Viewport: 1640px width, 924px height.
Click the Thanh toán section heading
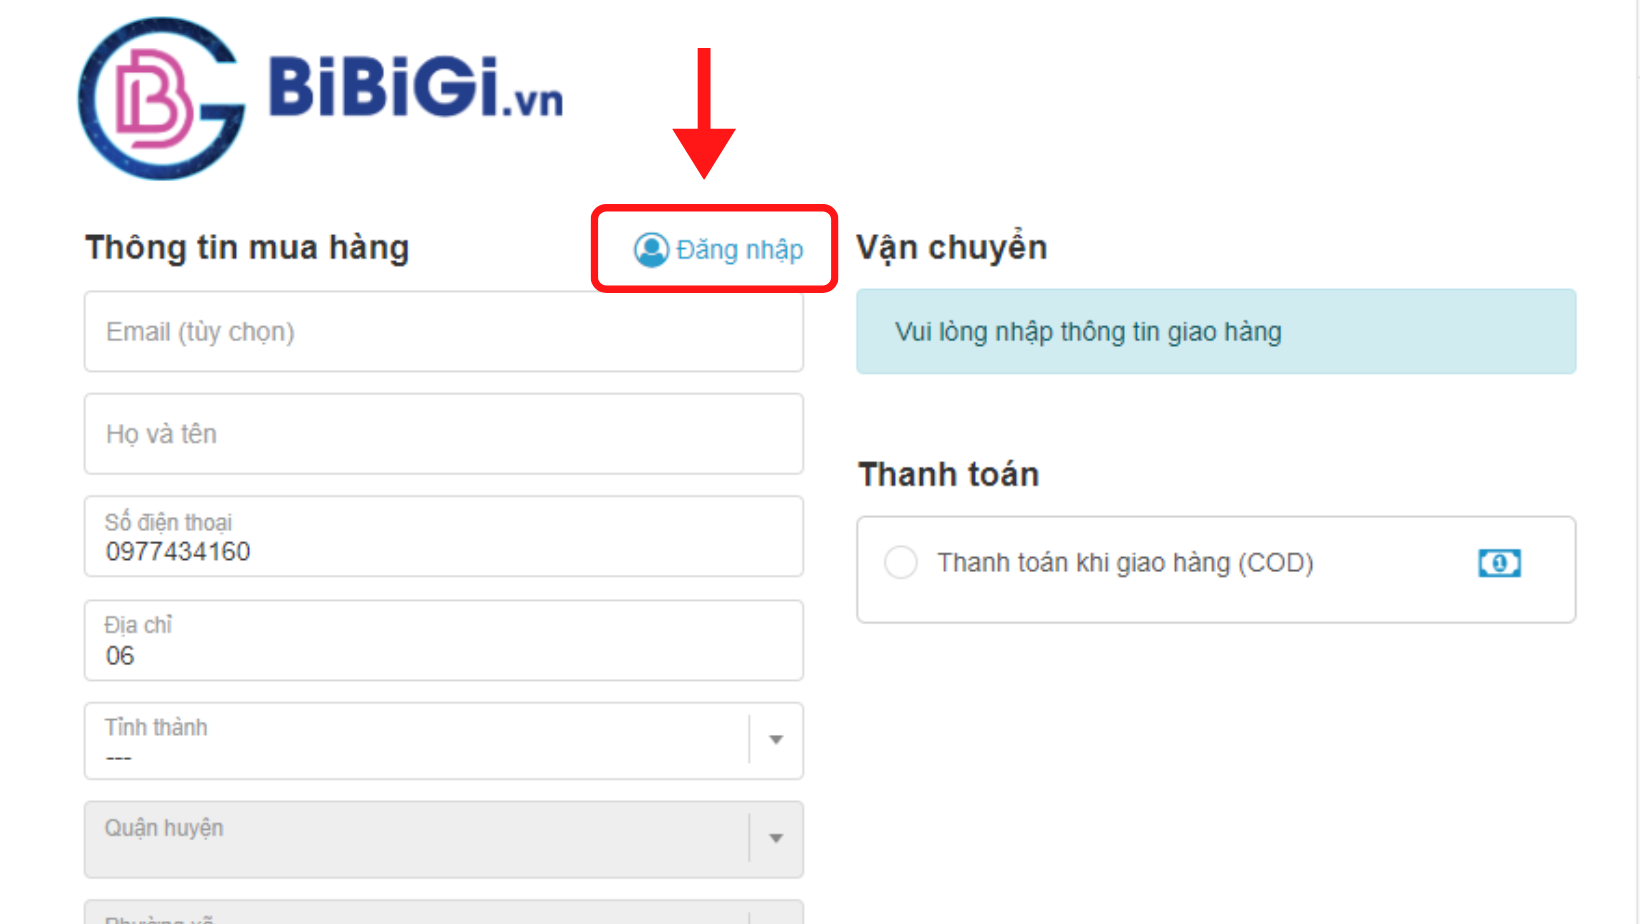[x=949, y=474]
